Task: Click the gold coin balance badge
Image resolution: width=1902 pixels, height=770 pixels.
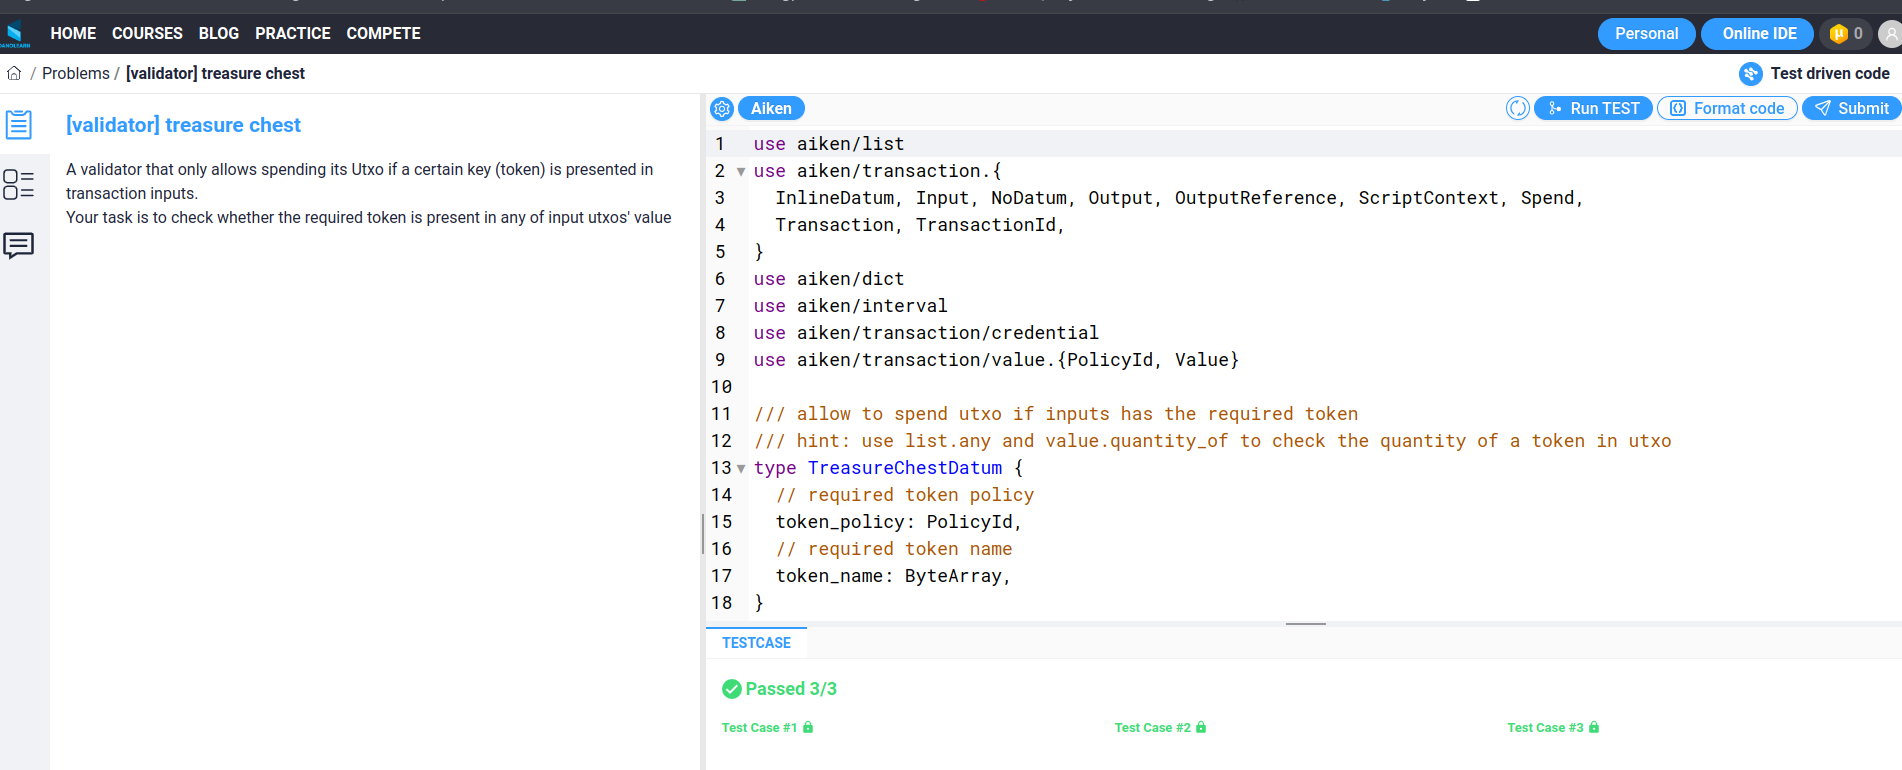Action: [x=1846, y=34]
